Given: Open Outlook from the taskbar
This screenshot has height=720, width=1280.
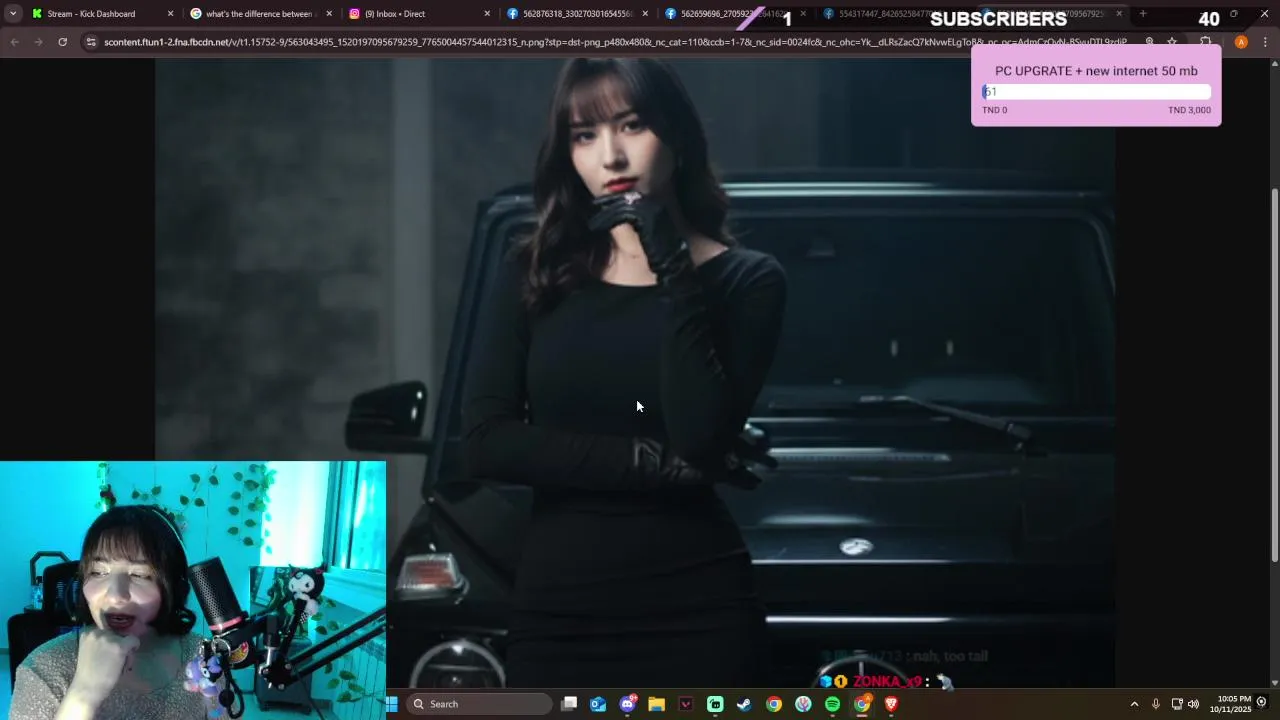Looking at the screenshot, I should coord(598,704).
